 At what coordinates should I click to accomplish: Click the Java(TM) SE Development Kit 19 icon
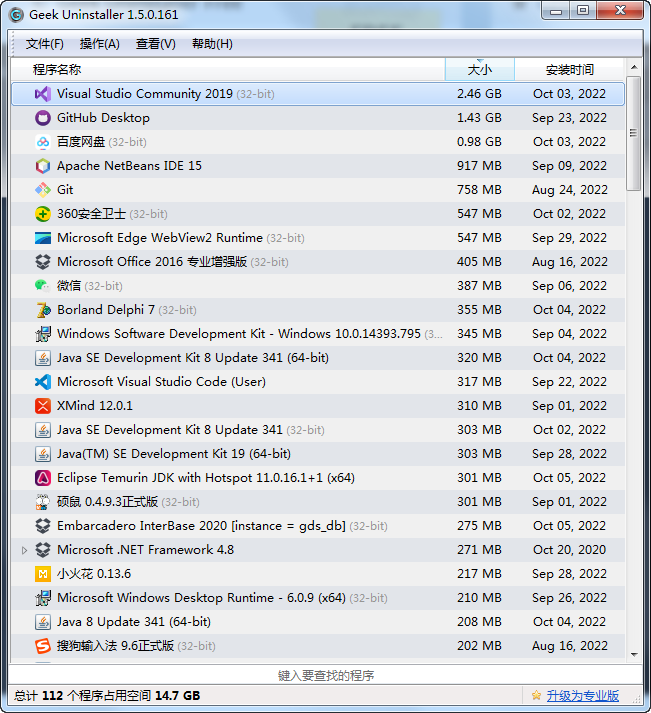43,454
